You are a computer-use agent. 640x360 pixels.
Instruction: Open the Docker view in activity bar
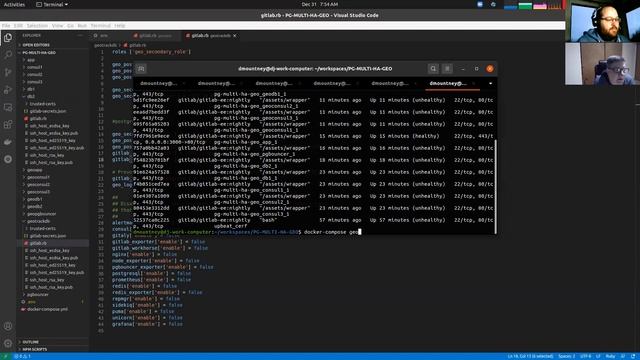point(8,142)
